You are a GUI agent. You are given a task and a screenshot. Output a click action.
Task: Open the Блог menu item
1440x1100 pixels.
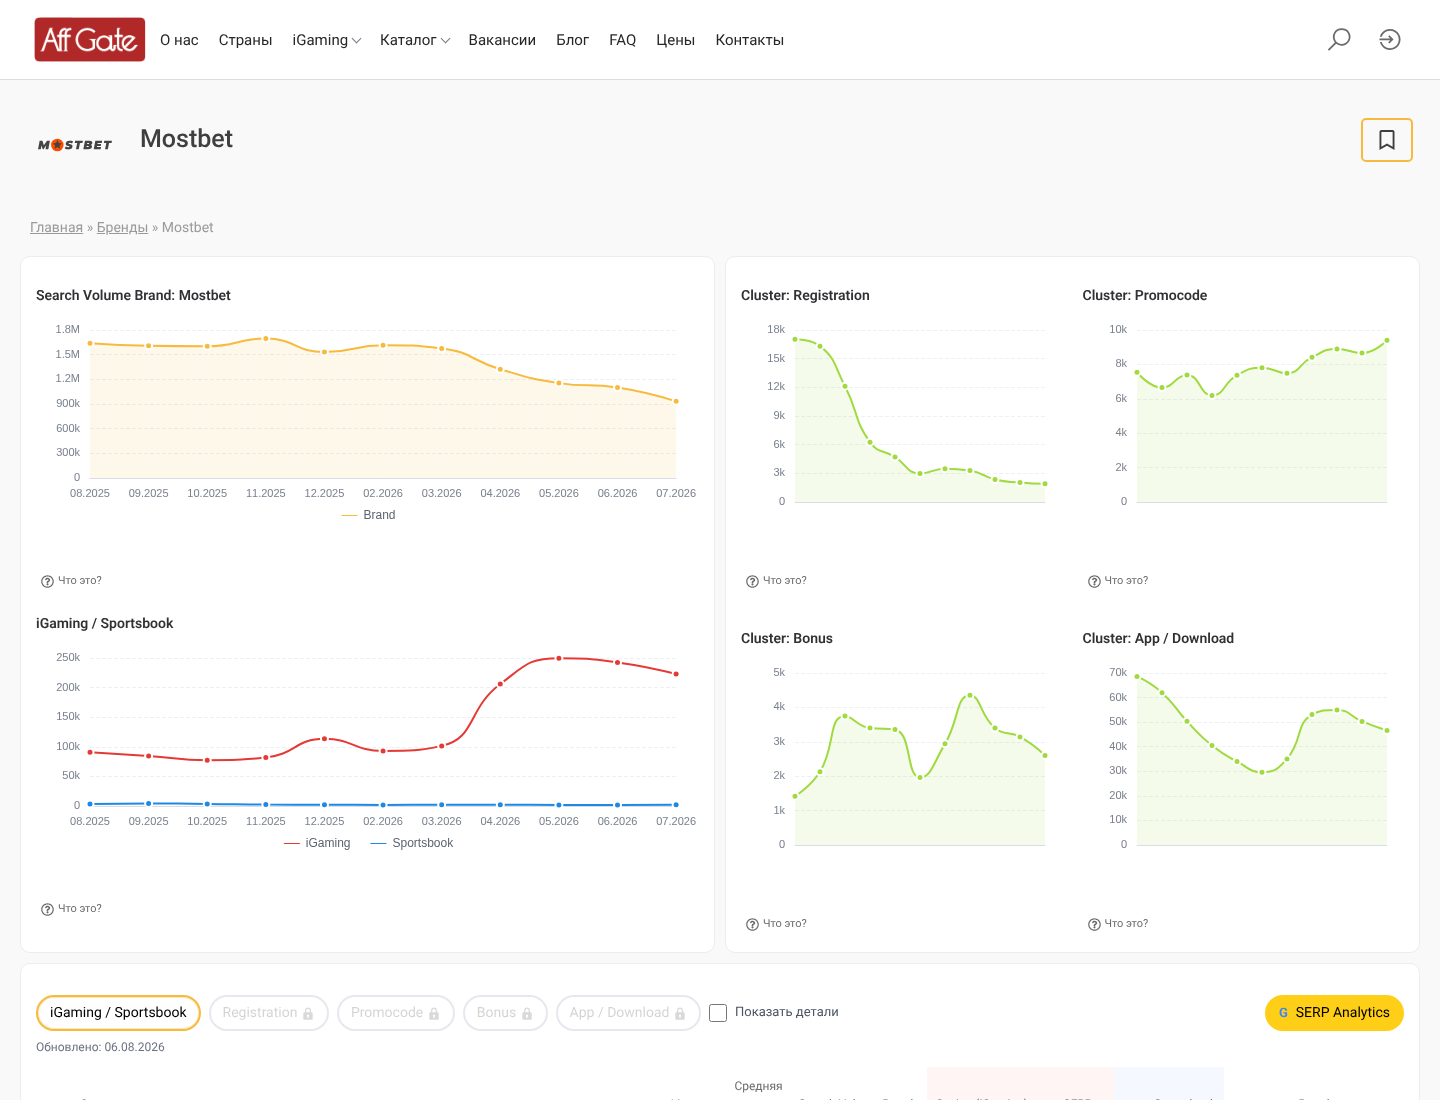pyautogui.click(x=572, y=40)
